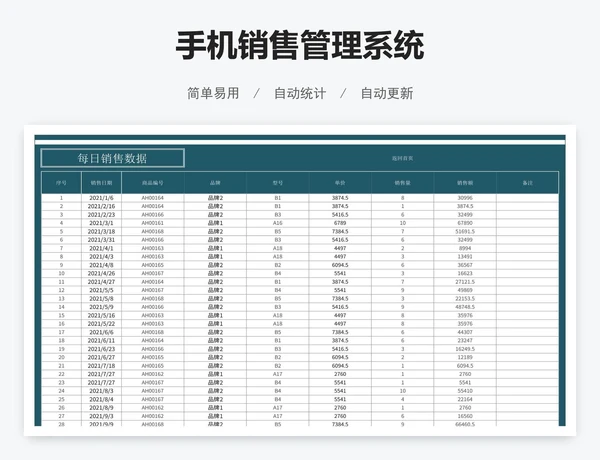Screen dimensions: 600x460
Task: Click the sales amount cell 22153.5
Action: pos(465,299)
